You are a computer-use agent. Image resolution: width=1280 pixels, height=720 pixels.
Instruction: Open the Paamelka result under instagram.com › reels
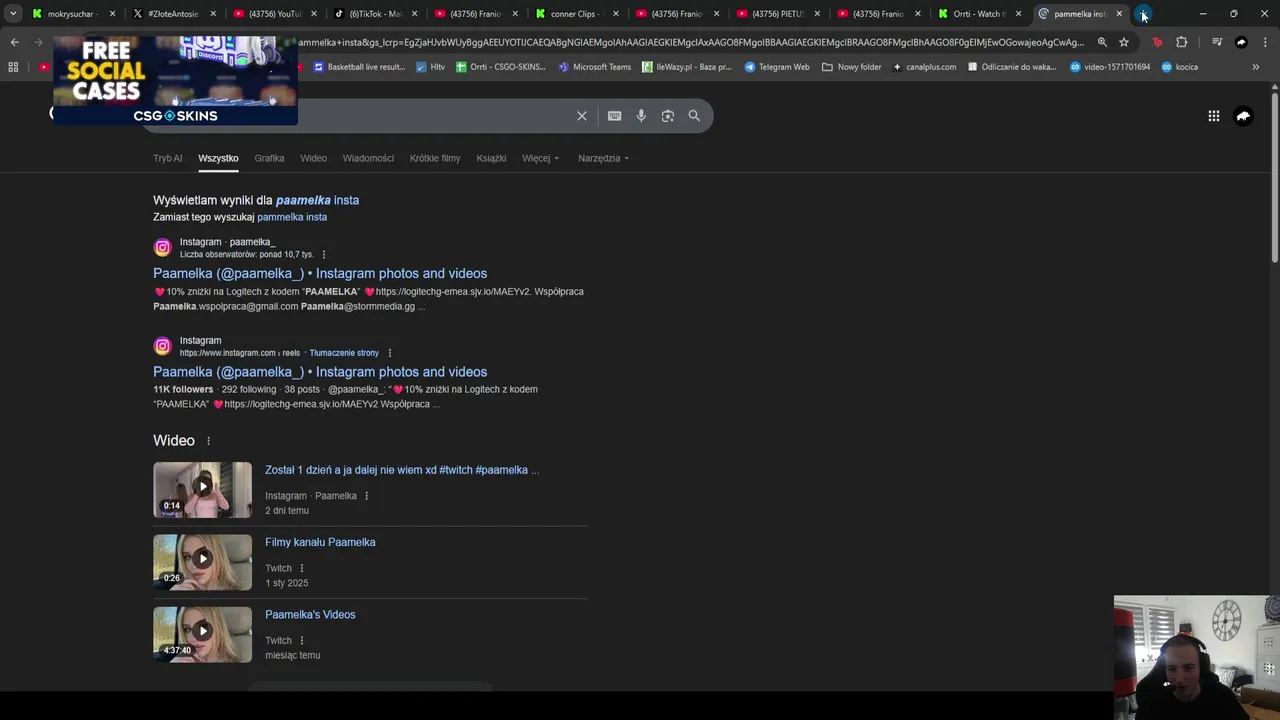(x=320, y=372)
